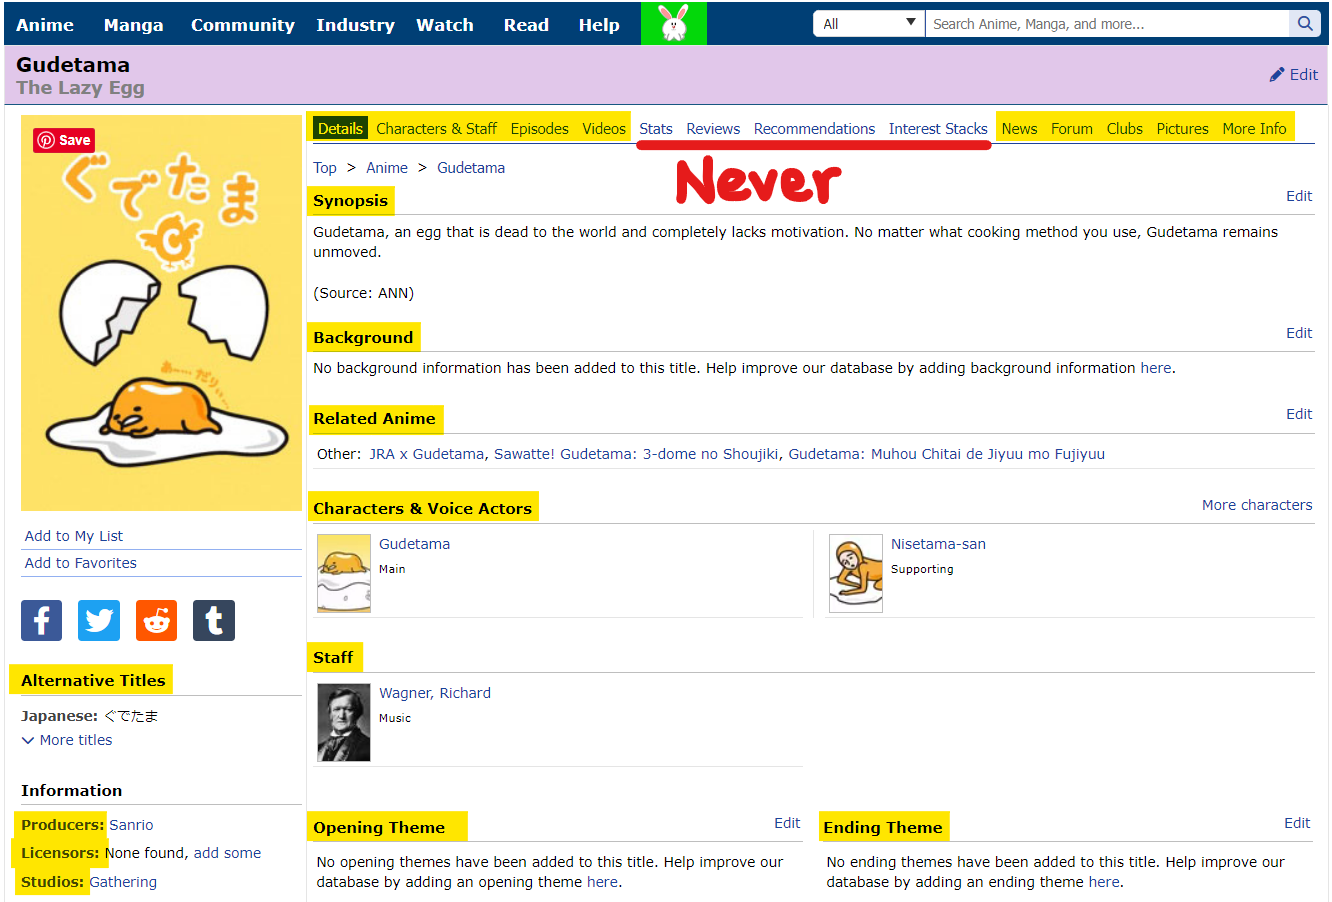
Task: Open the Help menu
Action: pyautogui.click(x=599, y=25)
